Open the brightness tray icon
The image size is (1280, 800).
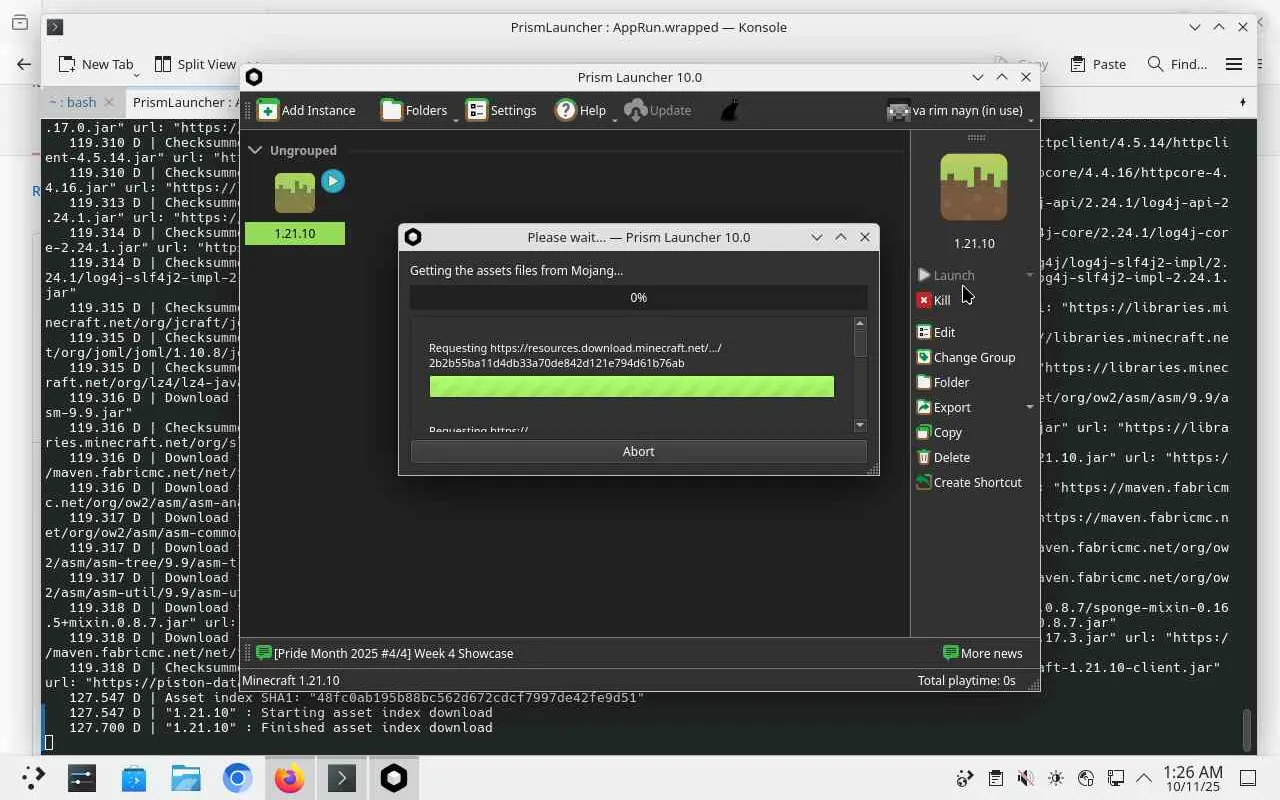pyautogui.click(x=1056, y=778)
